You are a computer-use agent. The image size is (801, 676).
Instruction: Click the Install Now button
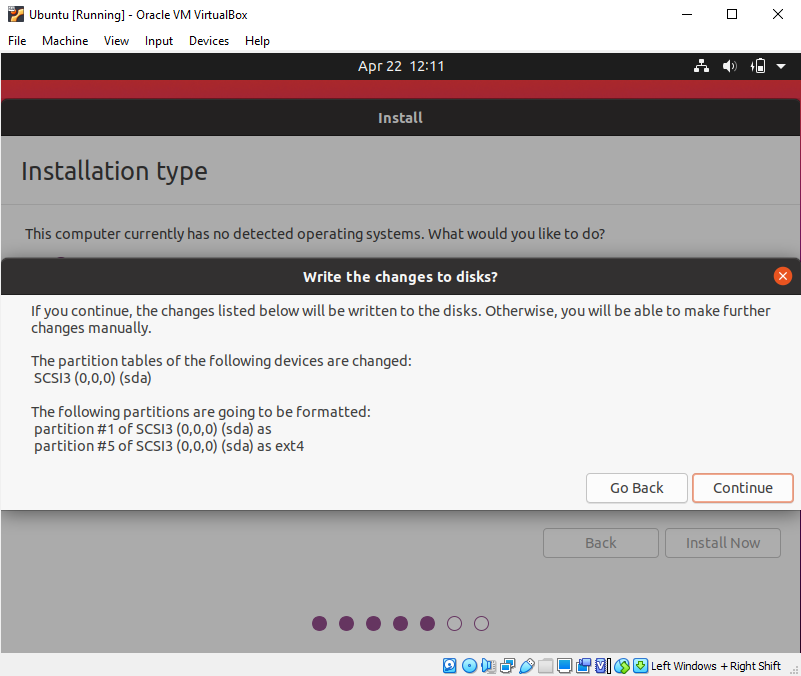point(723,543)
